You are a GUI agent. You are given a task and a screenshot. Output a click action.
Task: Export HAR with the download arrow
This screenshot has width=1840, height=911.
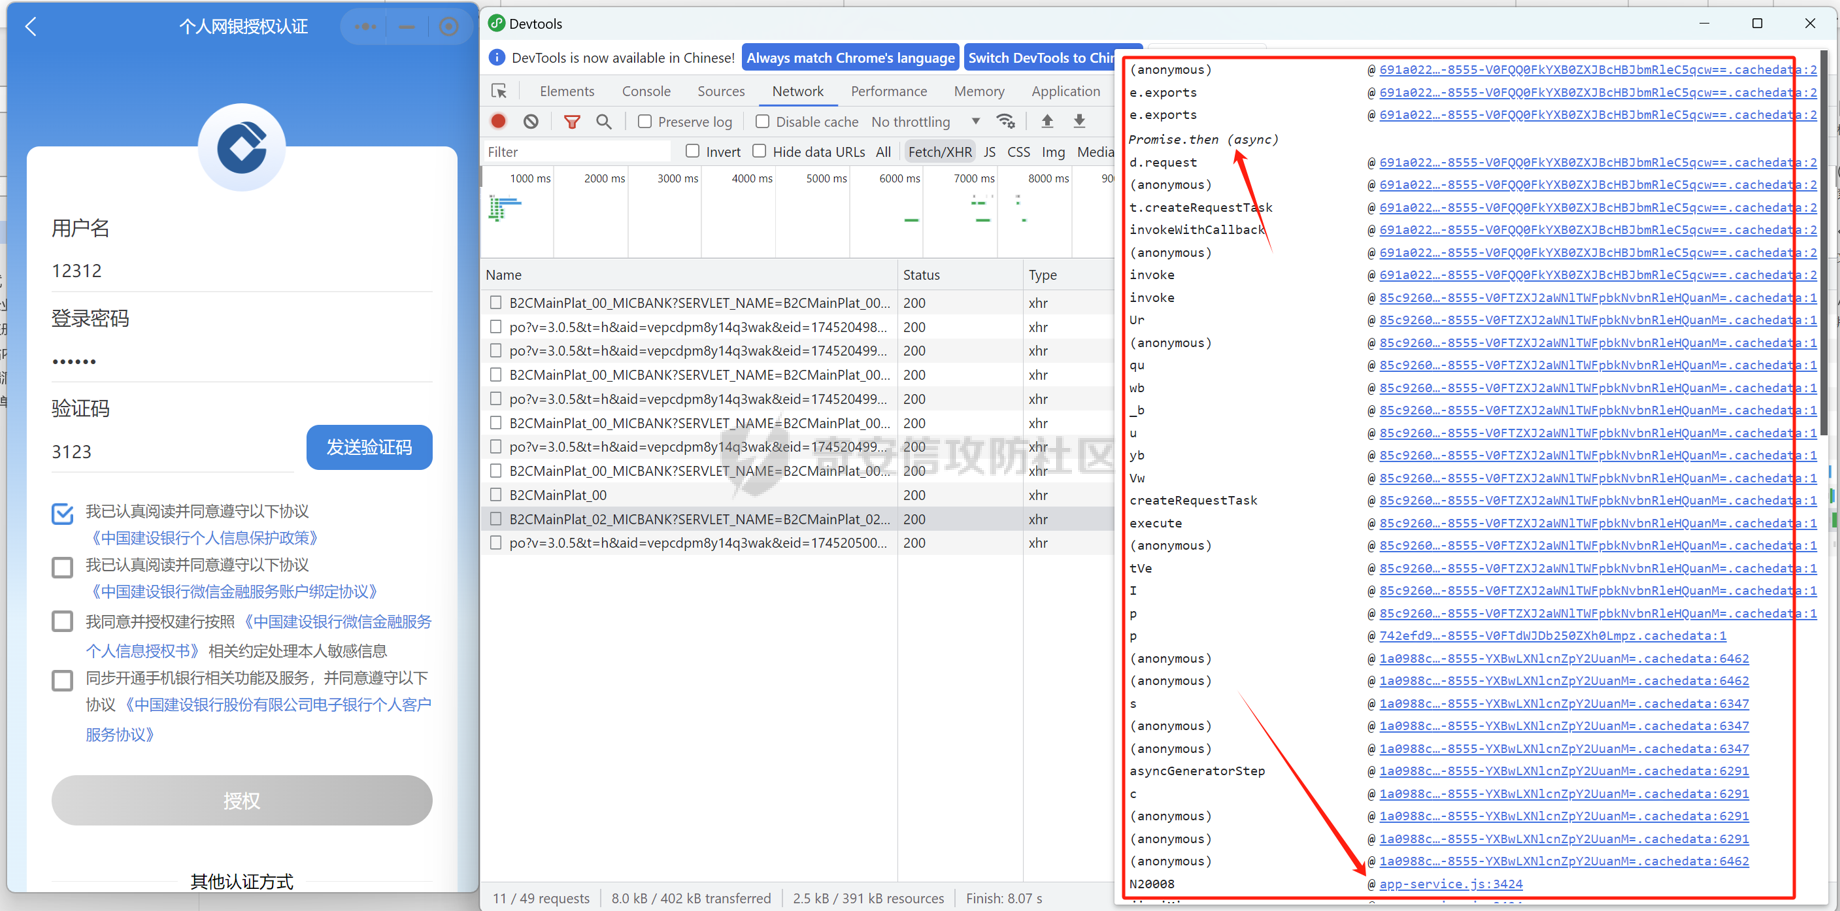(1079, 121)
